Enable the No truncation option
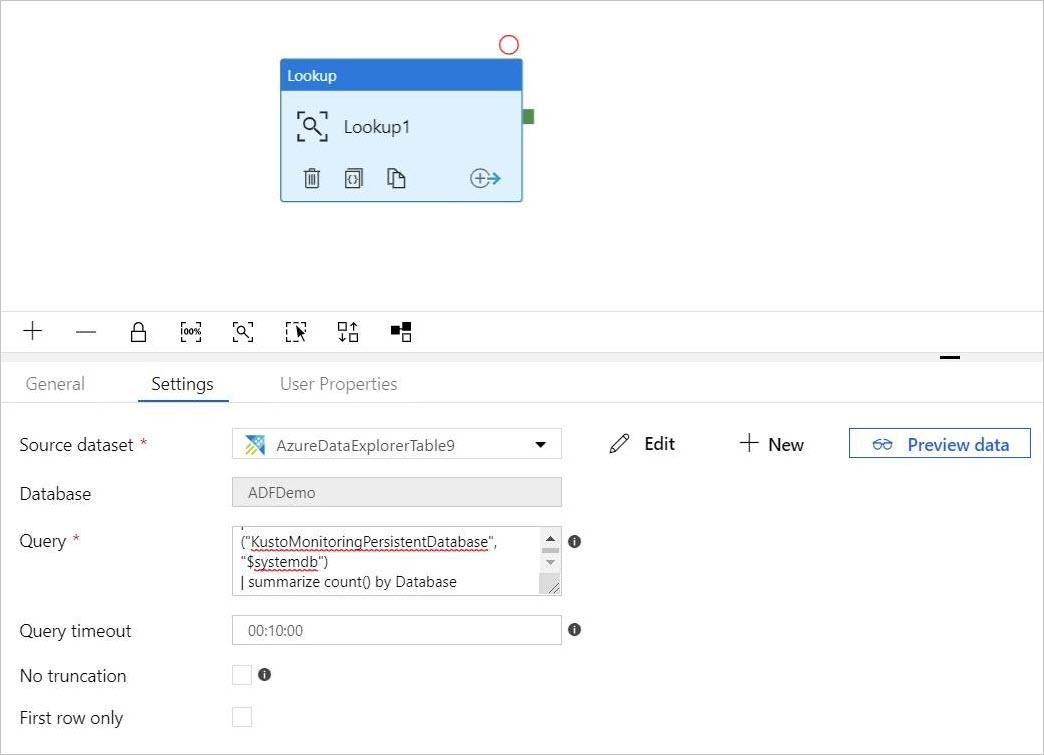 [x=240, y=676]
